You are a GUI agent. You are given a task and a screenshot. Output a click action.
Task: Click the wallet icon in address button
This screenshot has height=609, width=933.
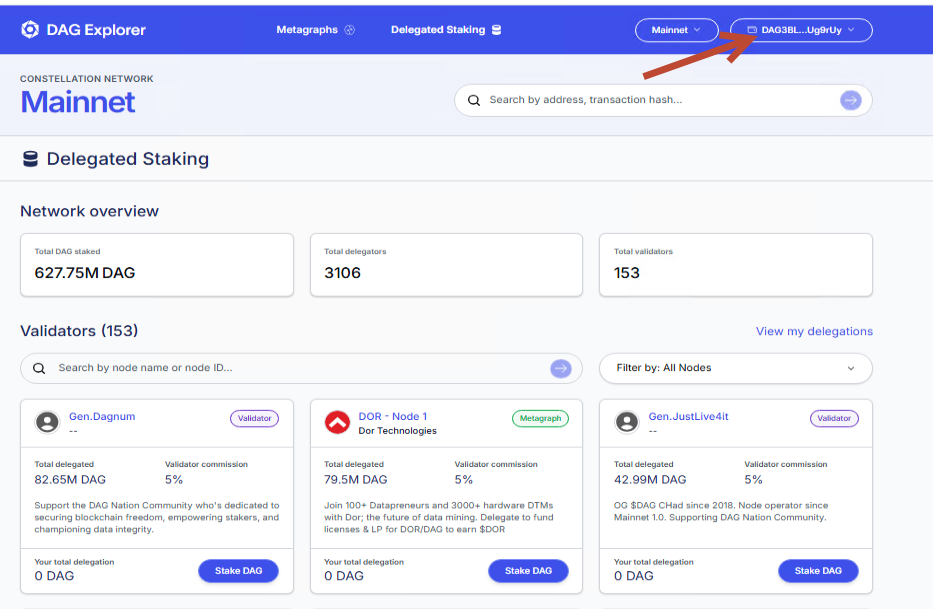[x=752, y=30]
